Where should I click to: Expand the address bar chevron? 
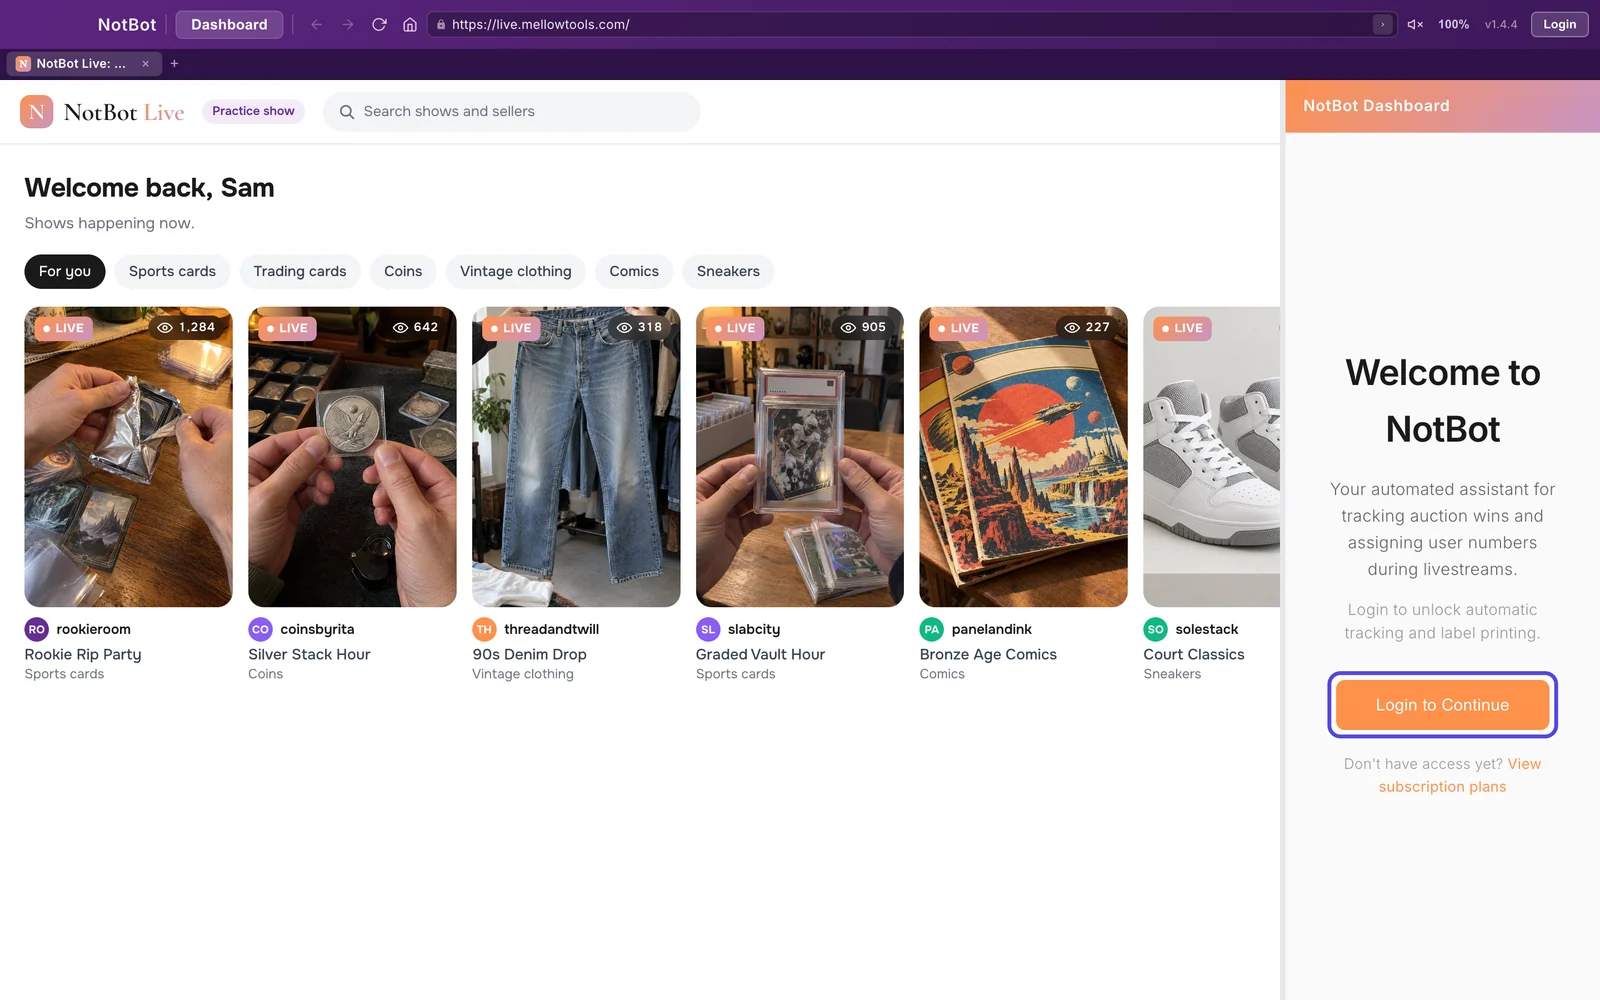(x=1383, y=24)
